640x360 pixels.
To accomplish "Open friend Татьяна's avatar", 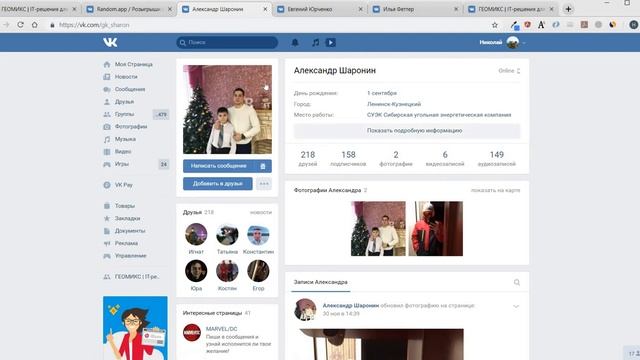I will coord(227,234).
